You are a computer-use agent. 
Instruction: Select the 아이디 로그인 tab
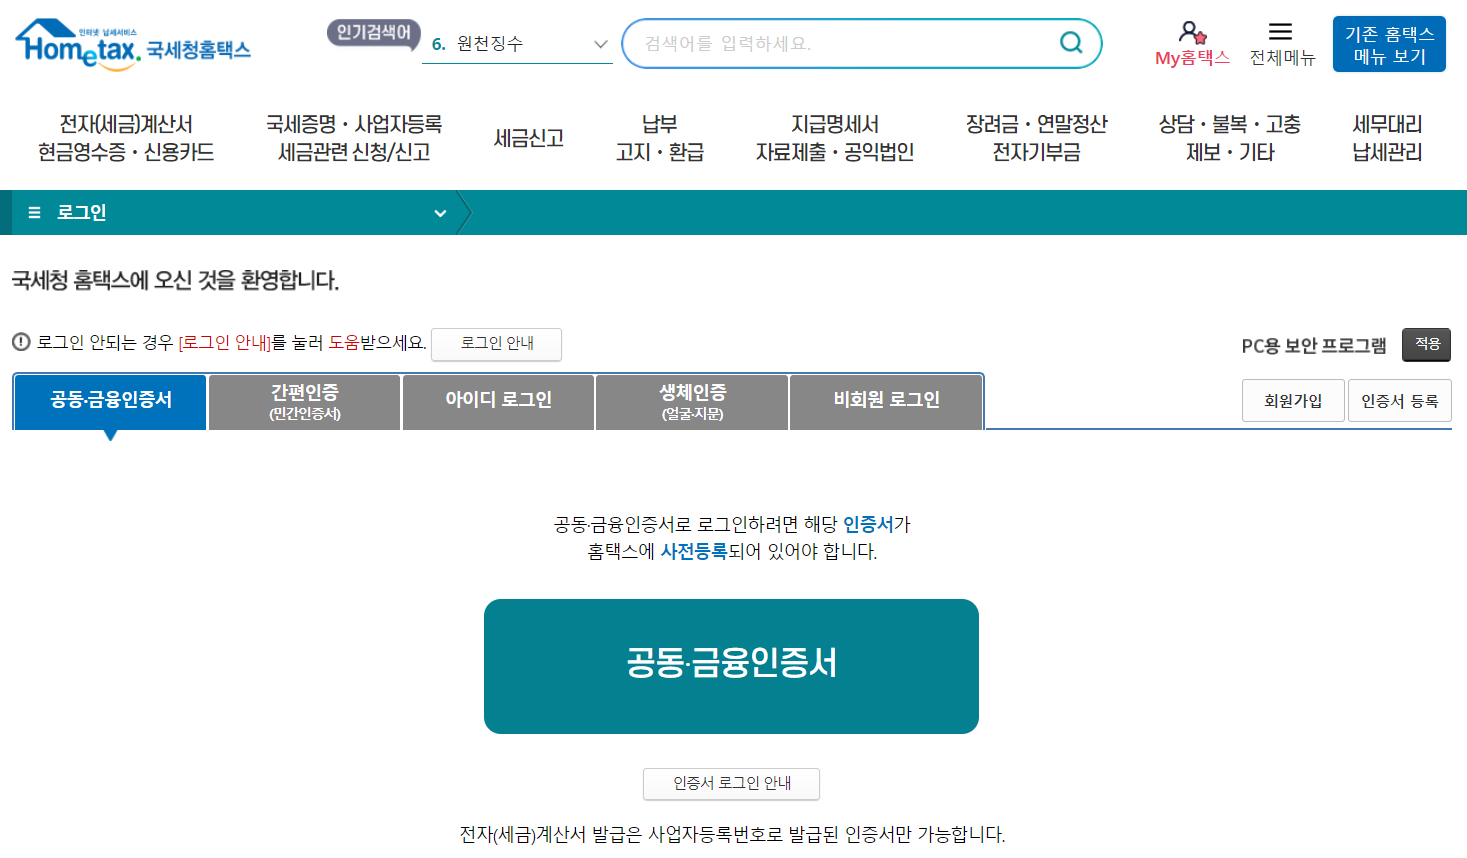[498, 401]
